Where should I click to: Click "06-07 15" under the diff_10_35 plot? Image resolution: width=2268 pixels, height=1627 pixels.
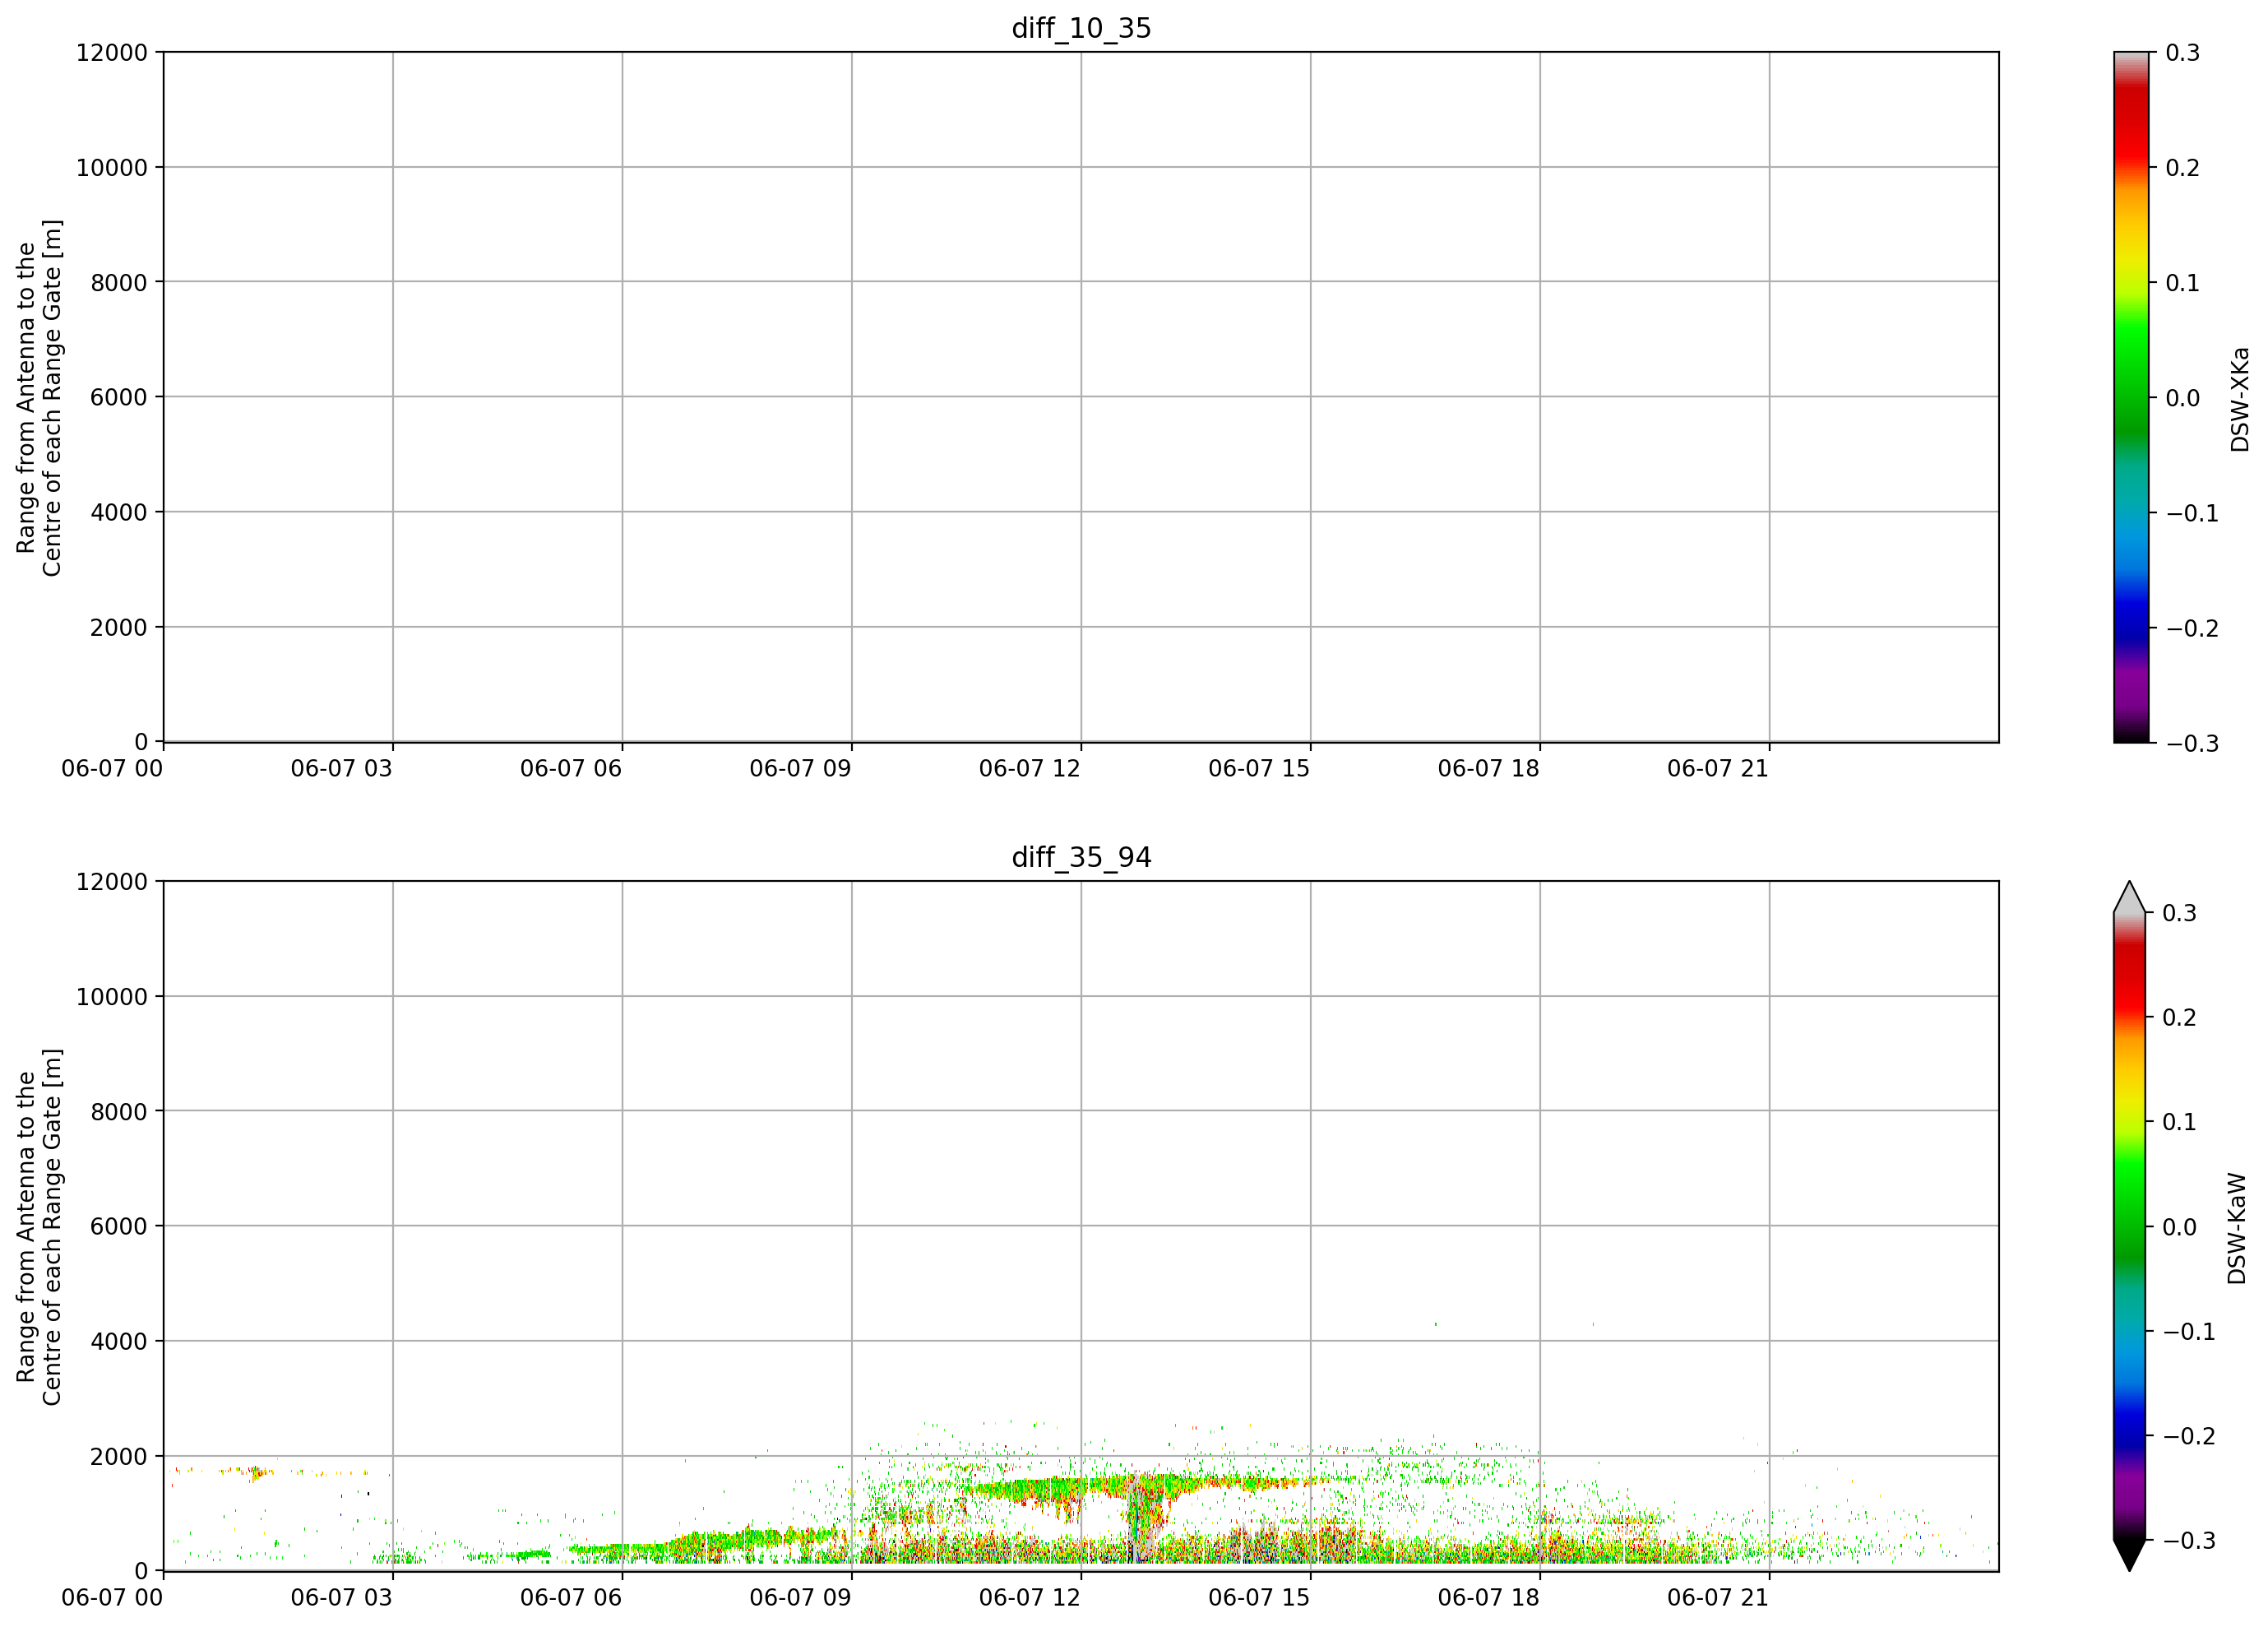tap(1259, 769)
